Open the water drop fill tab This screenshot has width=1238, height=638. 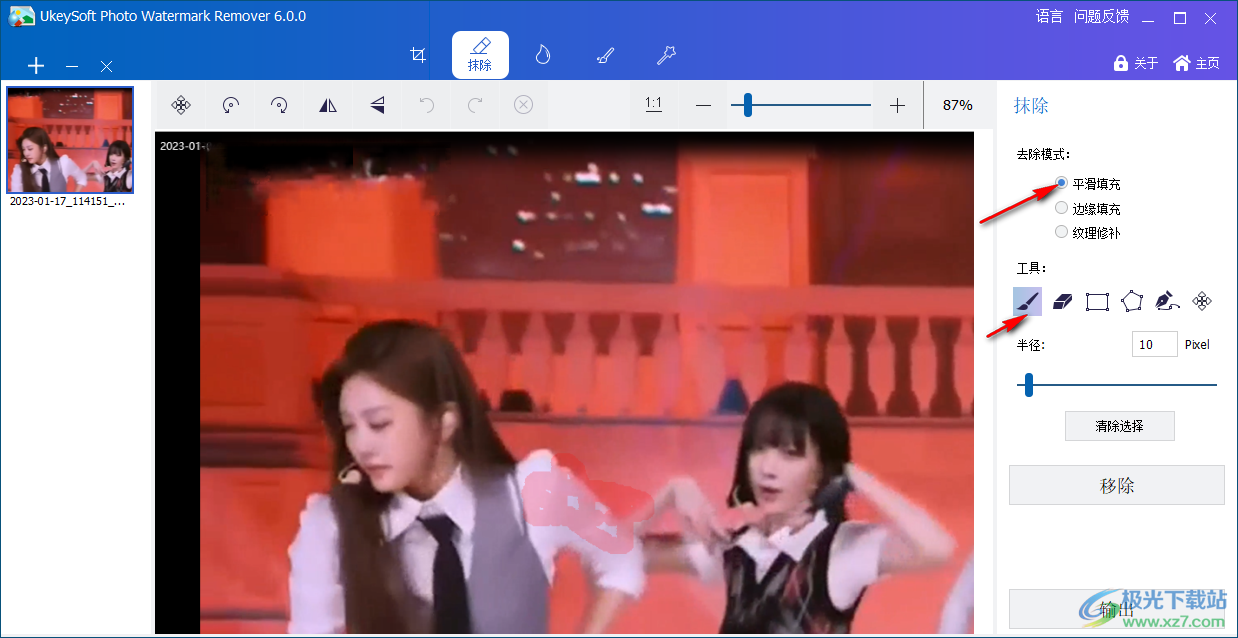tap(543, 55)
